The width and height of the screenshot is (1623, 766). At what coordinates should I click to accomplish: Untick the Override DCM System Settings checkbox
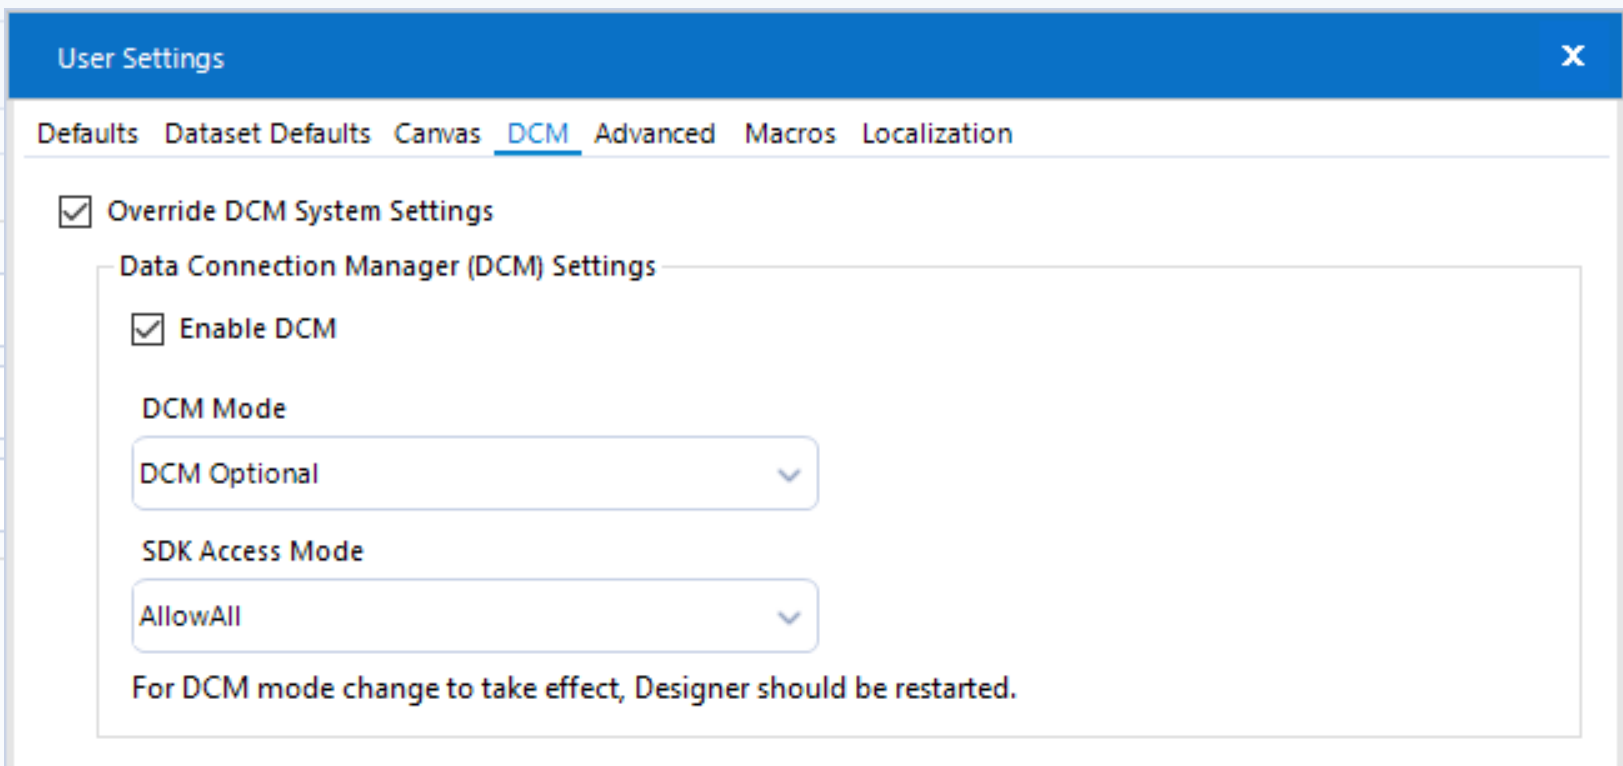[x=75, y=212]
